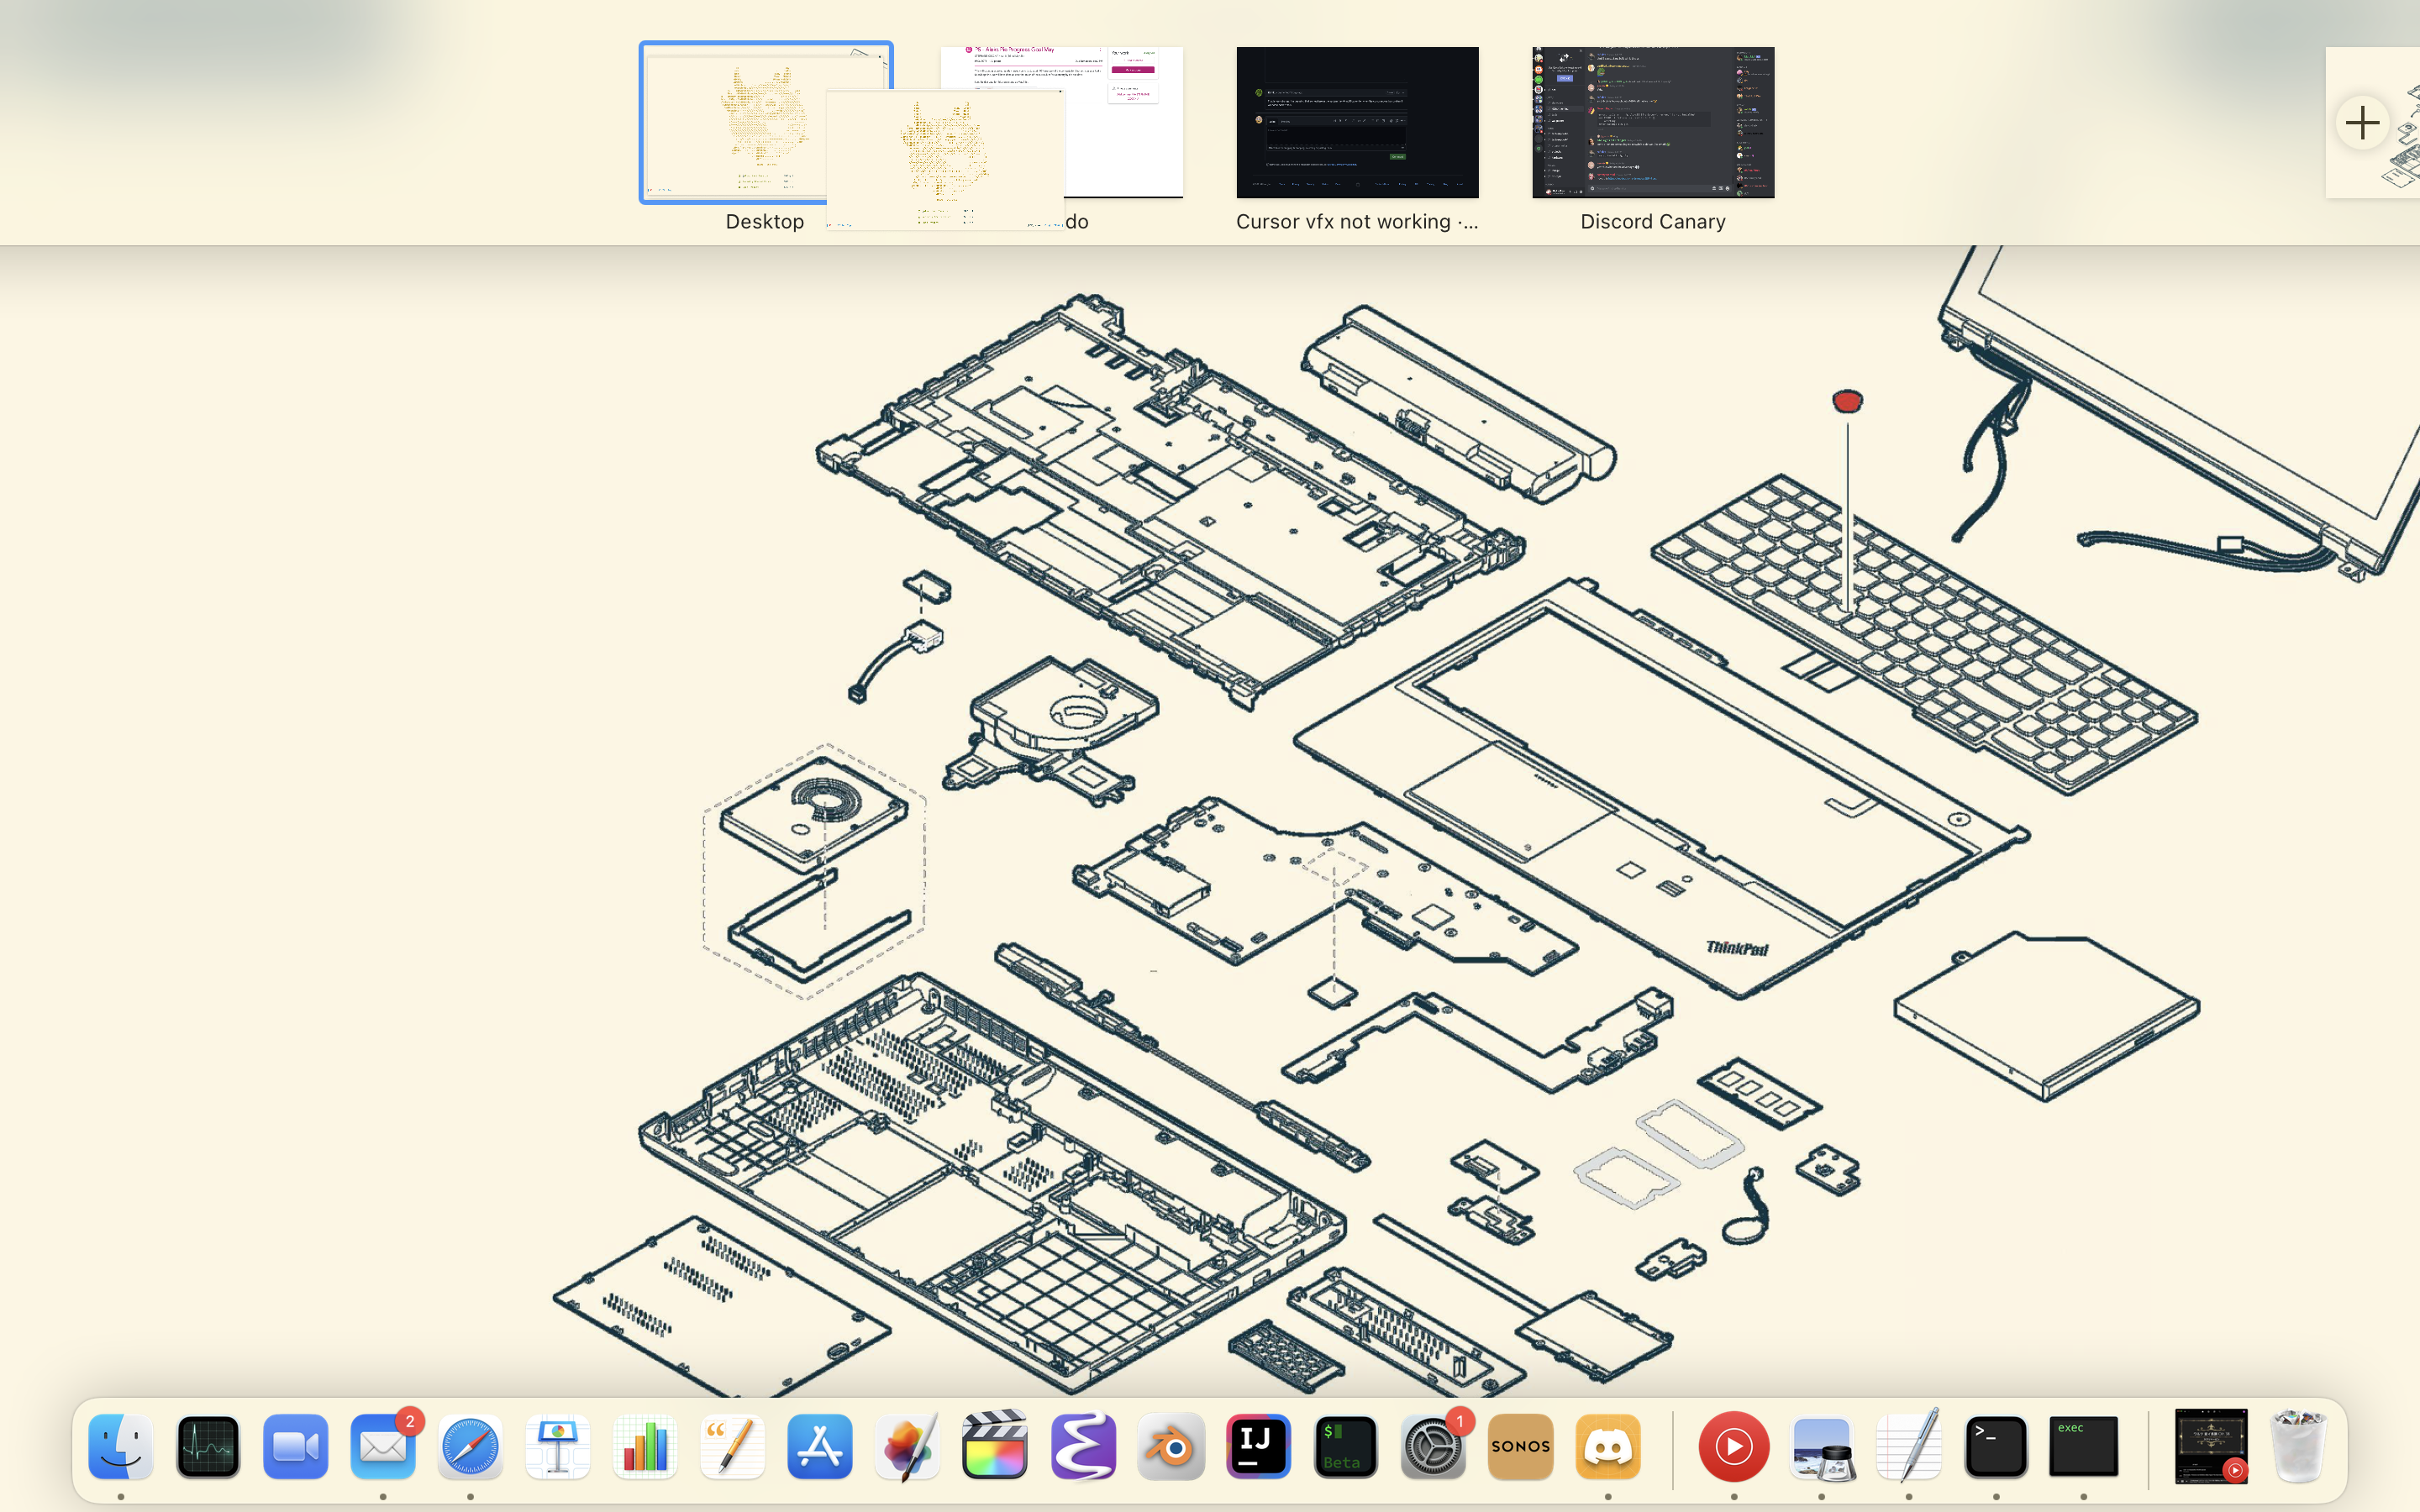
Task: Open Blender from the Dock
Action: click(x=1170, y=1446)
